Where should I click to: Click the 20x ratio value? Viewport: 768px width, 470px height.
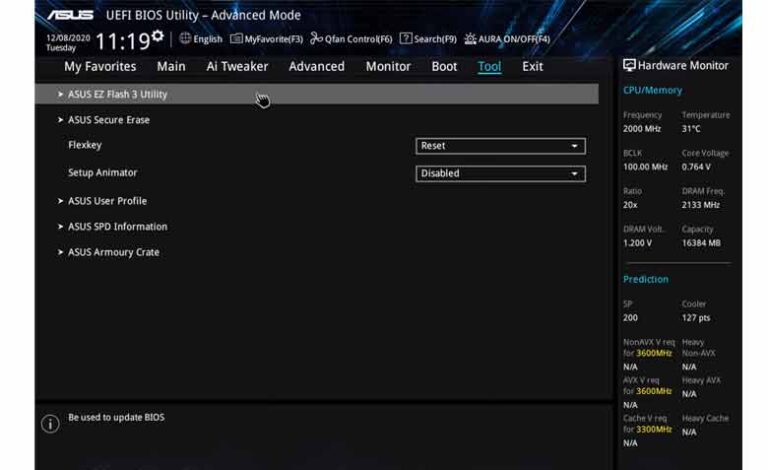pos(630,205)
